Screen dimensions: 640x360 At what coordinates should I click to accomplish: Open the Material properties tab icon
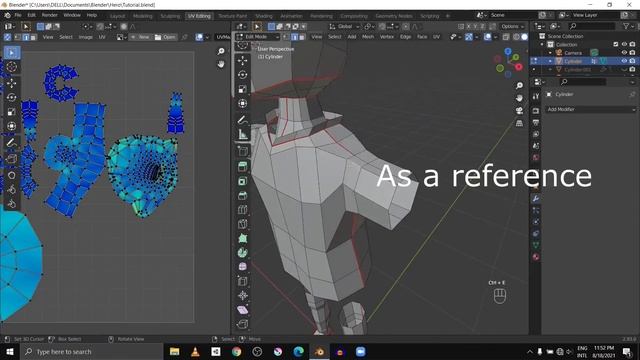tap(536, 257)
